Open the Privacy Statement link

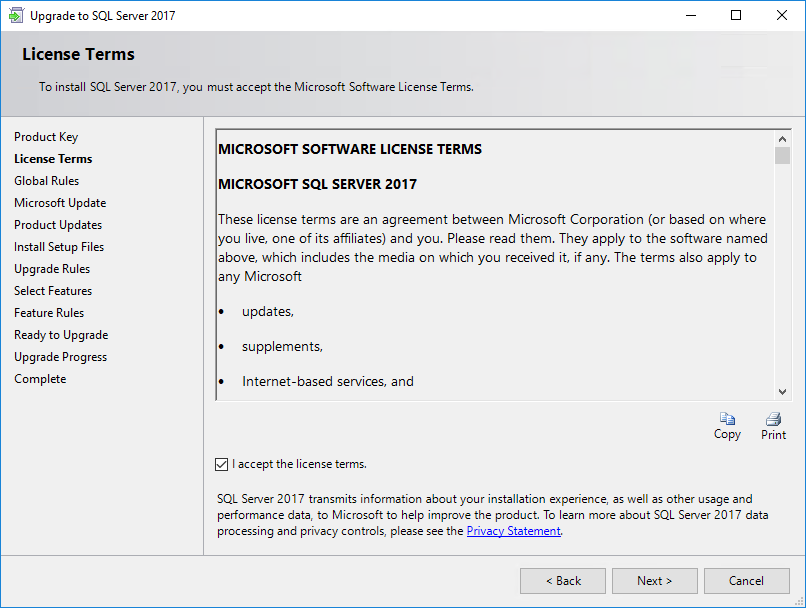[513, 531]
